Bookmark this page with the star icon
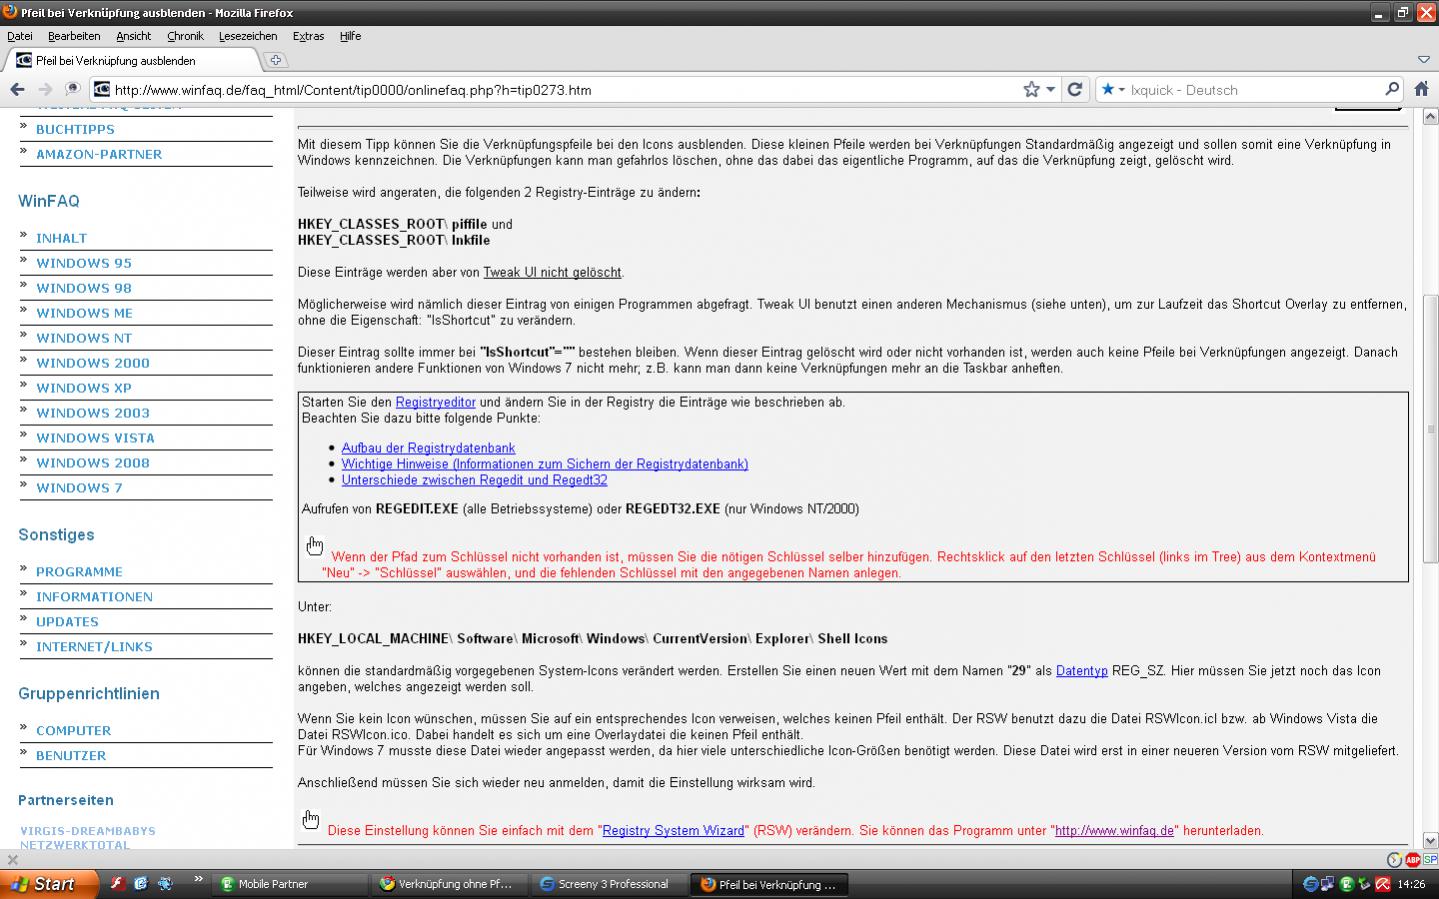This screenshot has height=899, width=1439. pos(1031,89)
